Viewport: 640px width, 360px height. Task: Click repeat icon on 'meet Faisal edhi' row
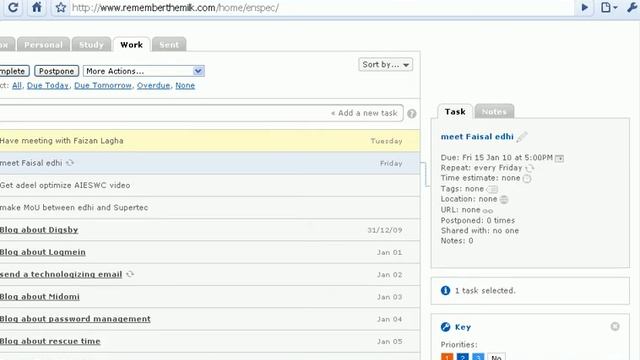[70, 162]
